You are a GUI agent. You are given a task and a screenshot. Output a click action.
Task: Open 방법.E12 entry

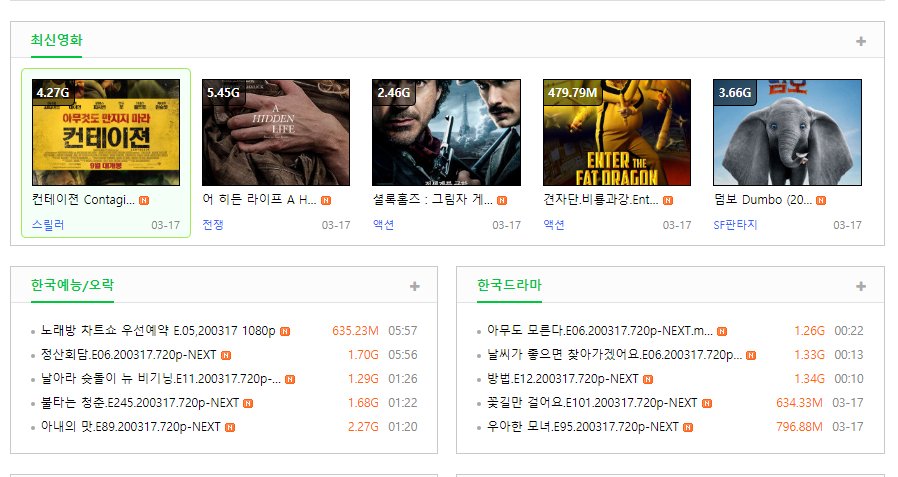click(x=562, y=379)
